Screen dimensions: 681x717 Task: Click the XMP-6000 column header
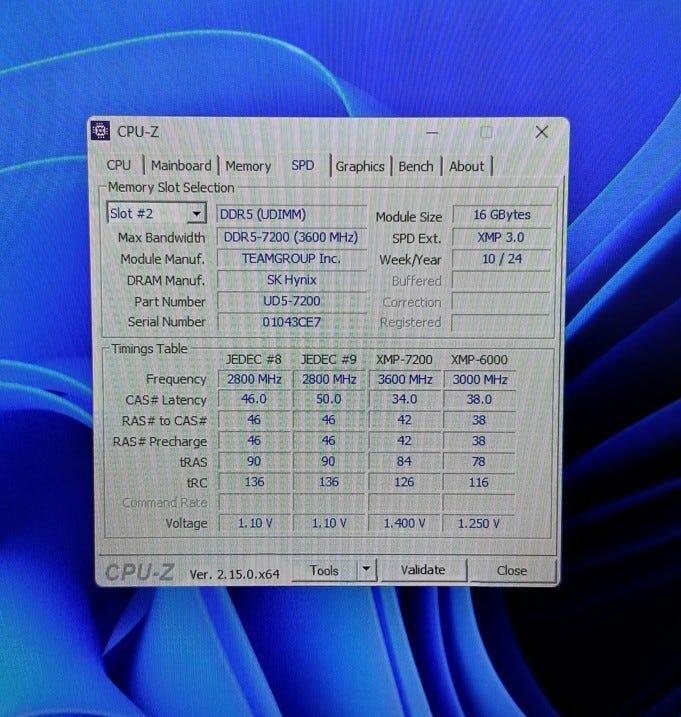click(x=479, y=359)
